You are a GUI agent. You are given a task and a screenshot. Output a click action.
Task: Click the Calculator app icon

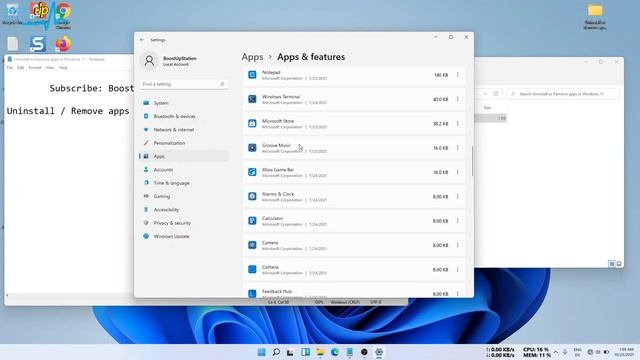pyautogui.click(x=252, y=221)
